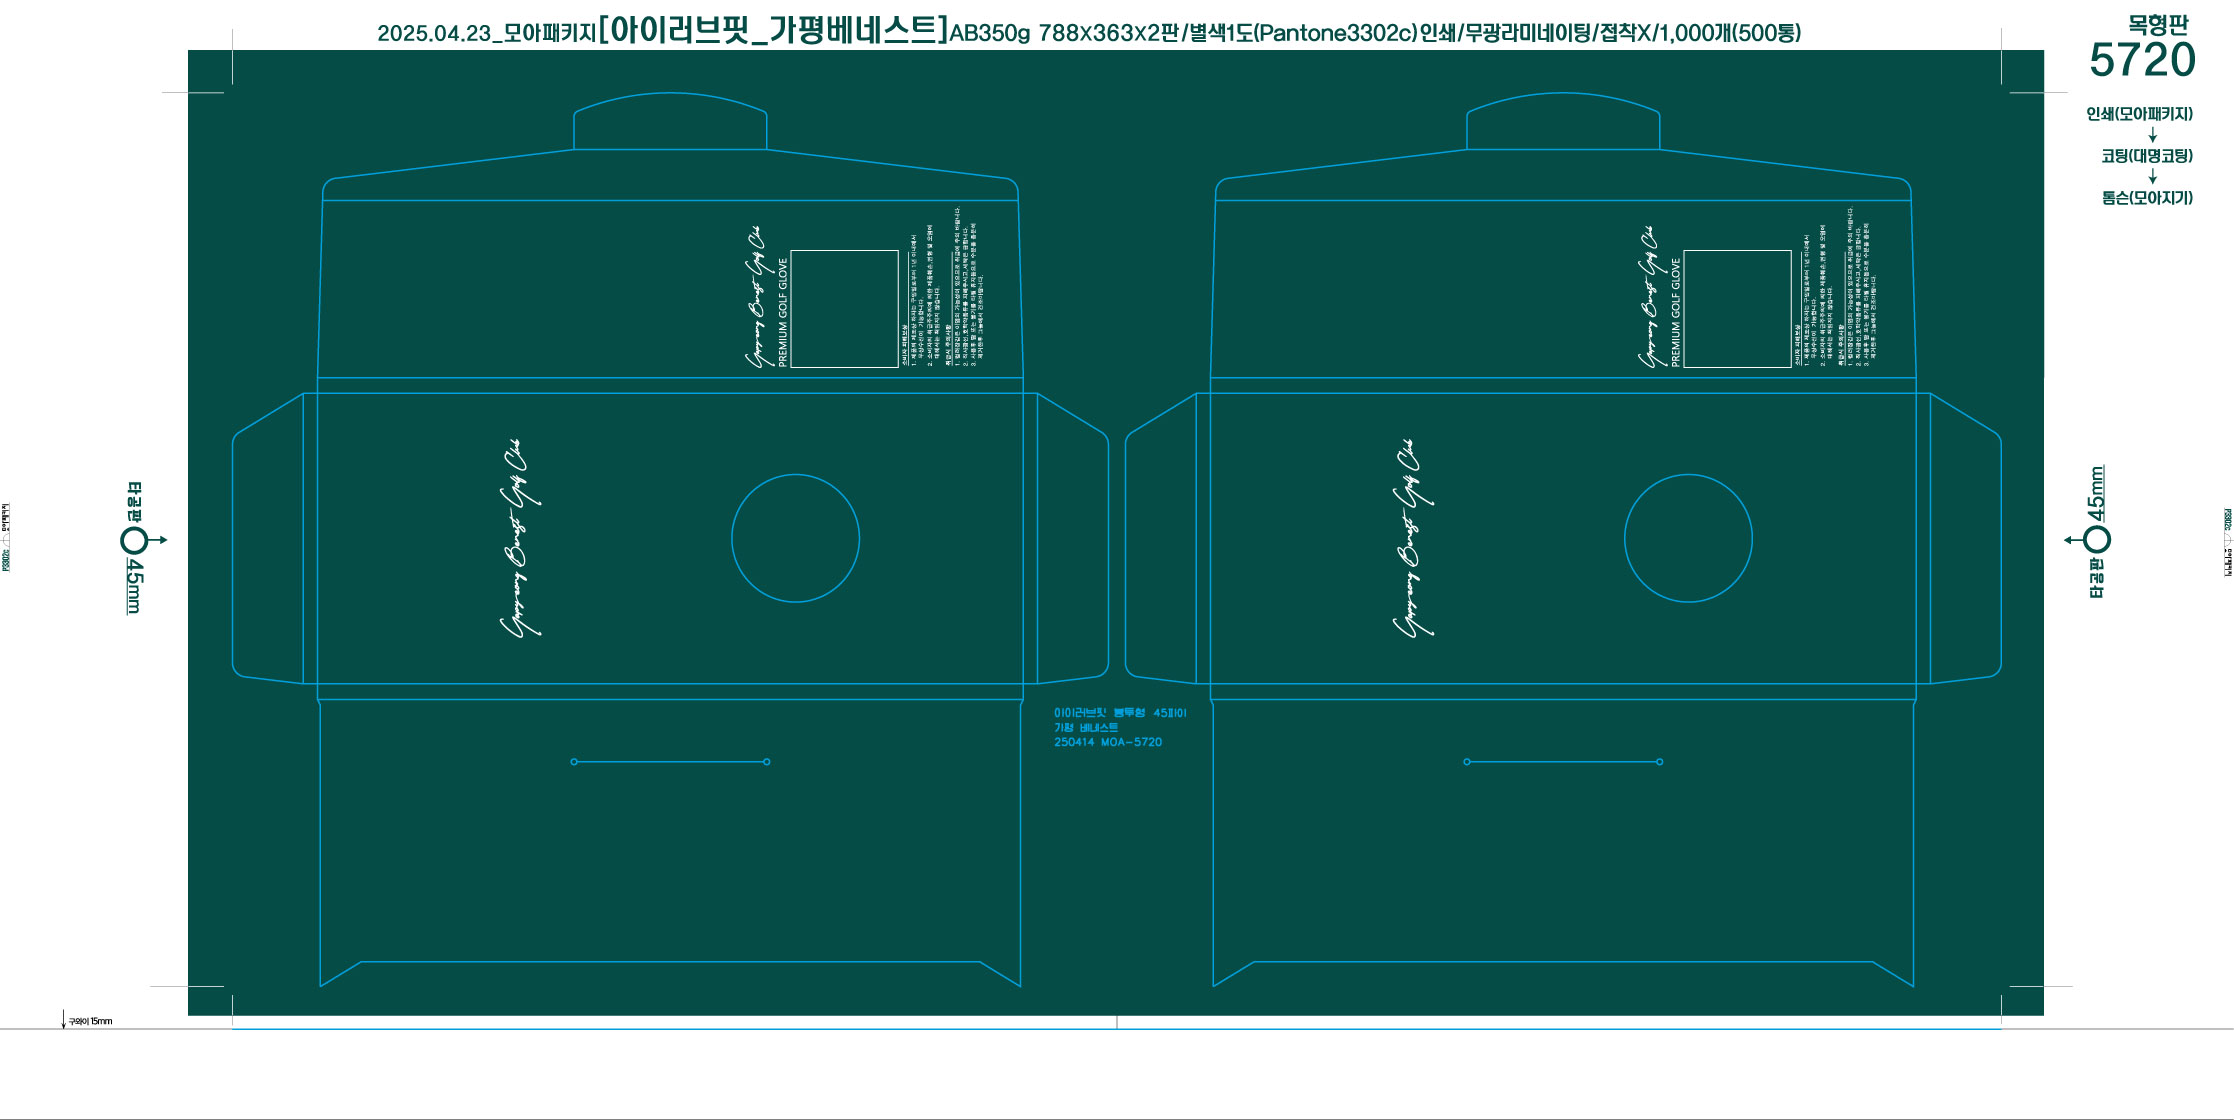This screenshot has height=1120, width=2234.
Task: Click the white square frame on right box lid
Action: [1737, 309]
